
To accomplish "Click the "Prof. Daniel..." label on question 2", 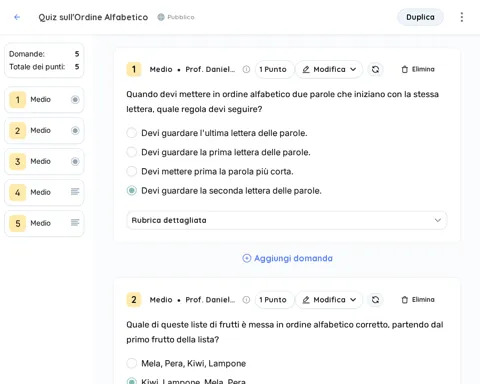I will tap(210, 300).
